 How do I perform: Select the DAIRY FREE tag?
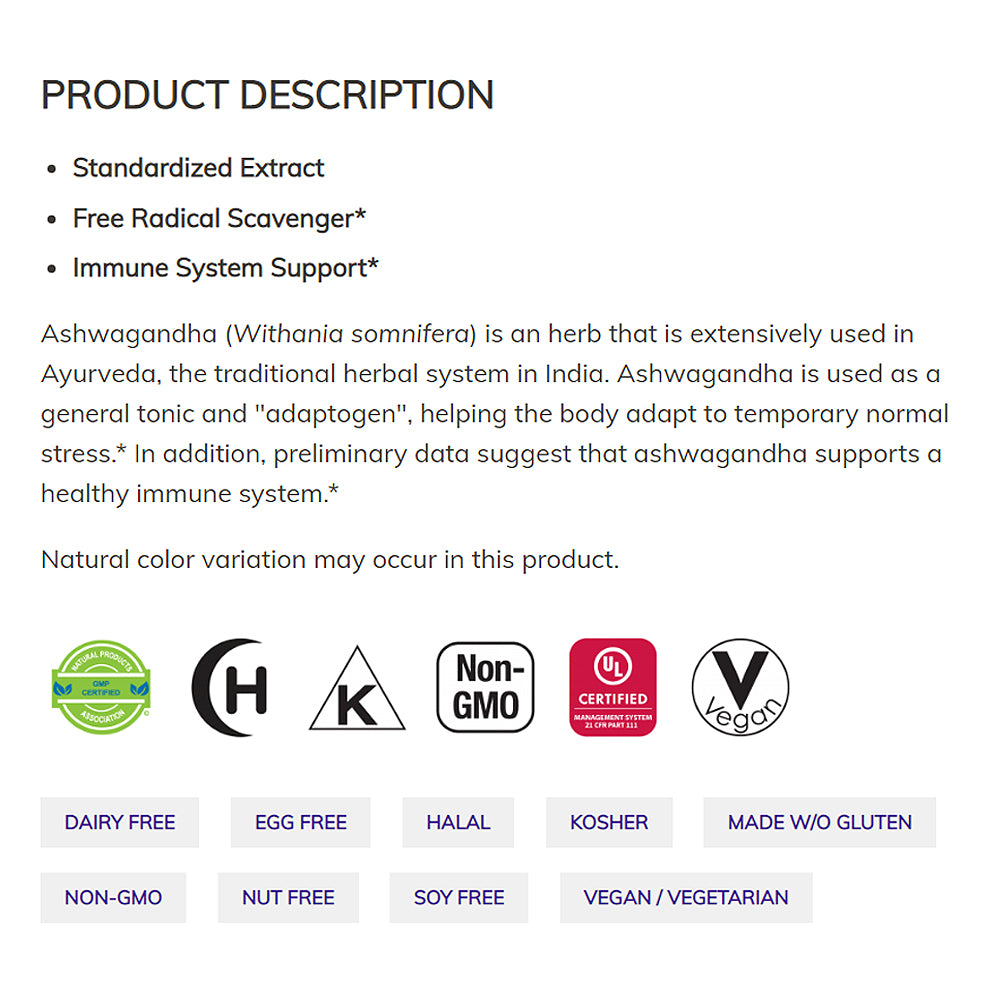(x=120, y=822)
